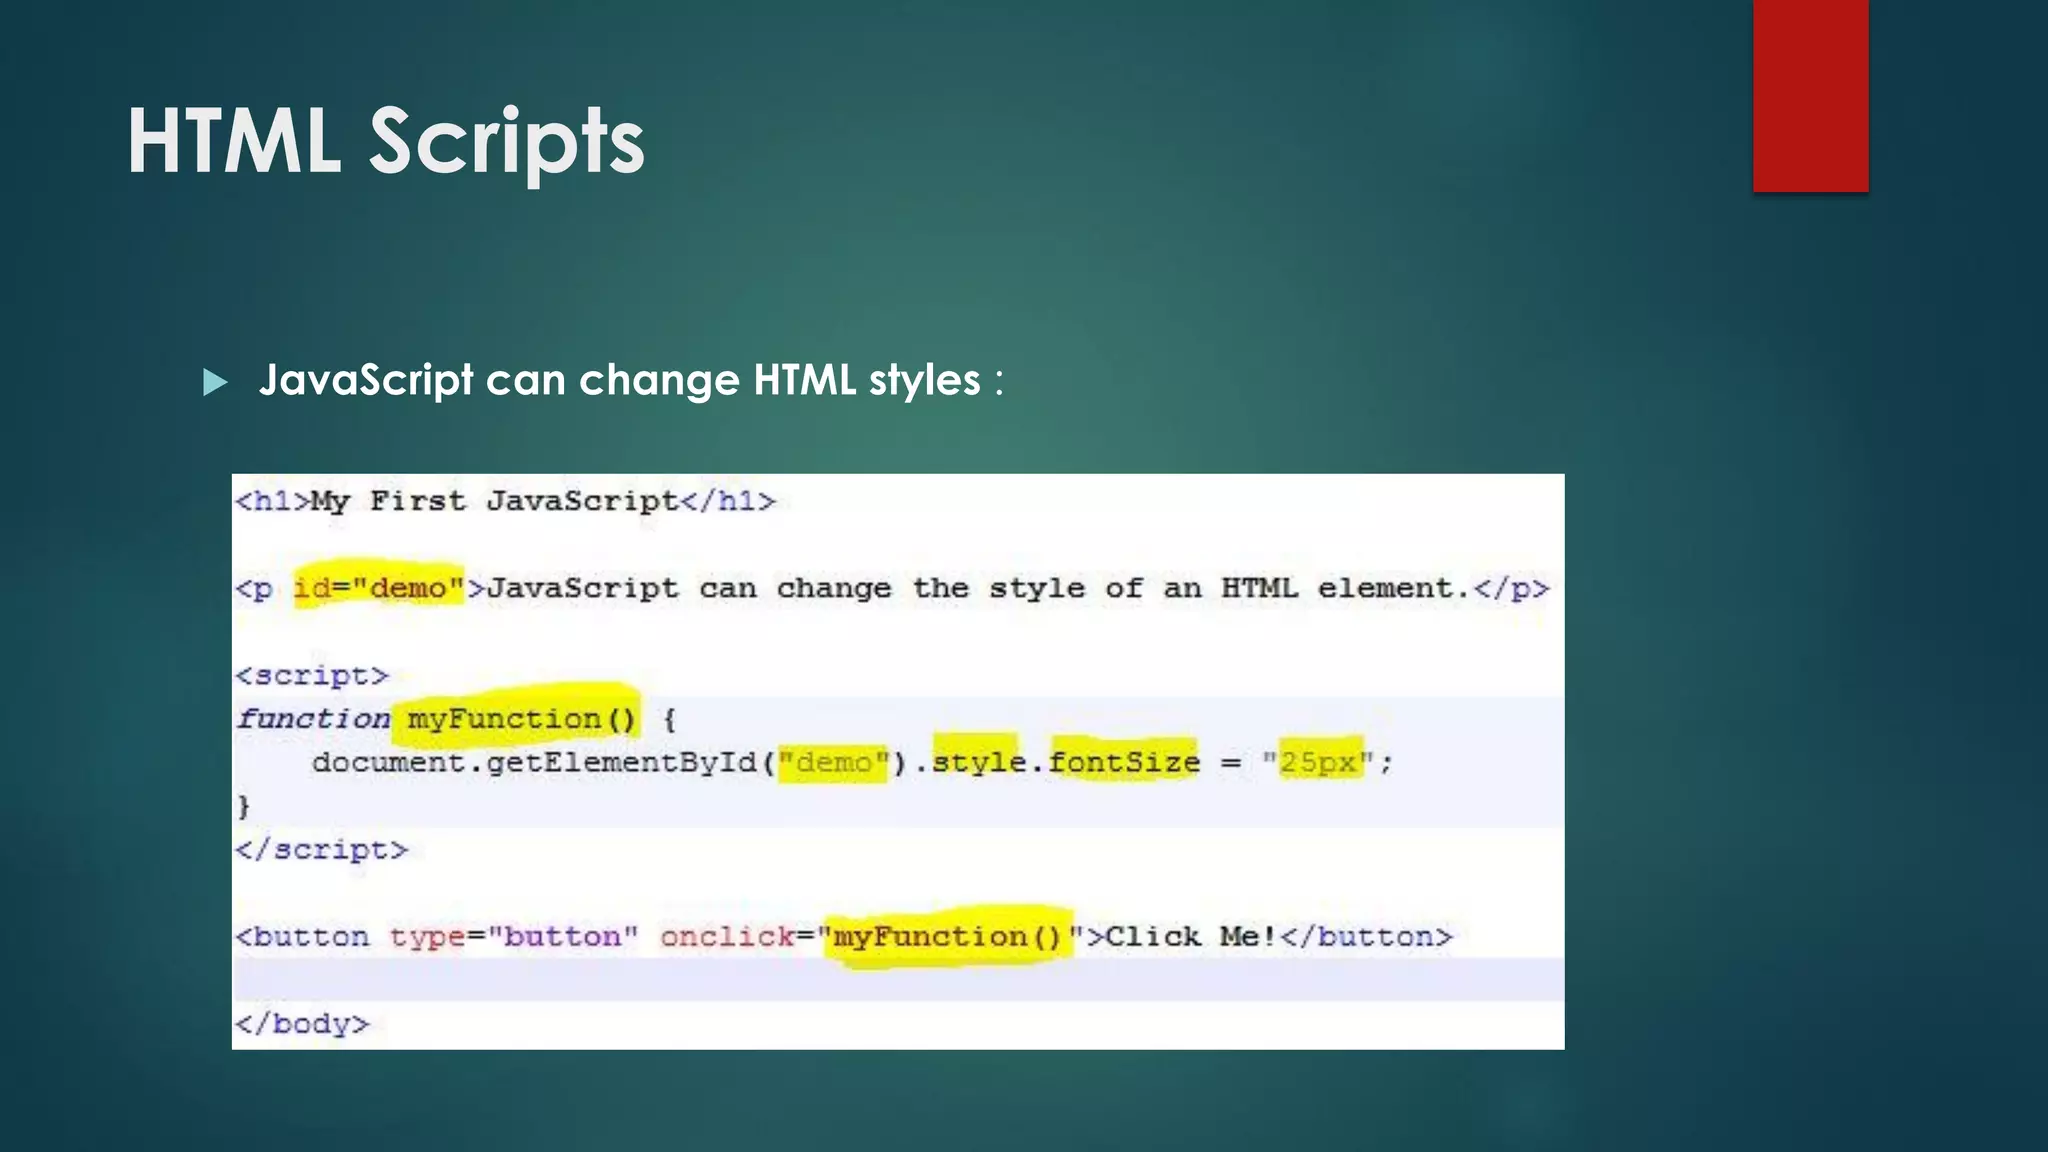
Task: Click the highlighted "demo" string argument
Action: pos(833,762)
